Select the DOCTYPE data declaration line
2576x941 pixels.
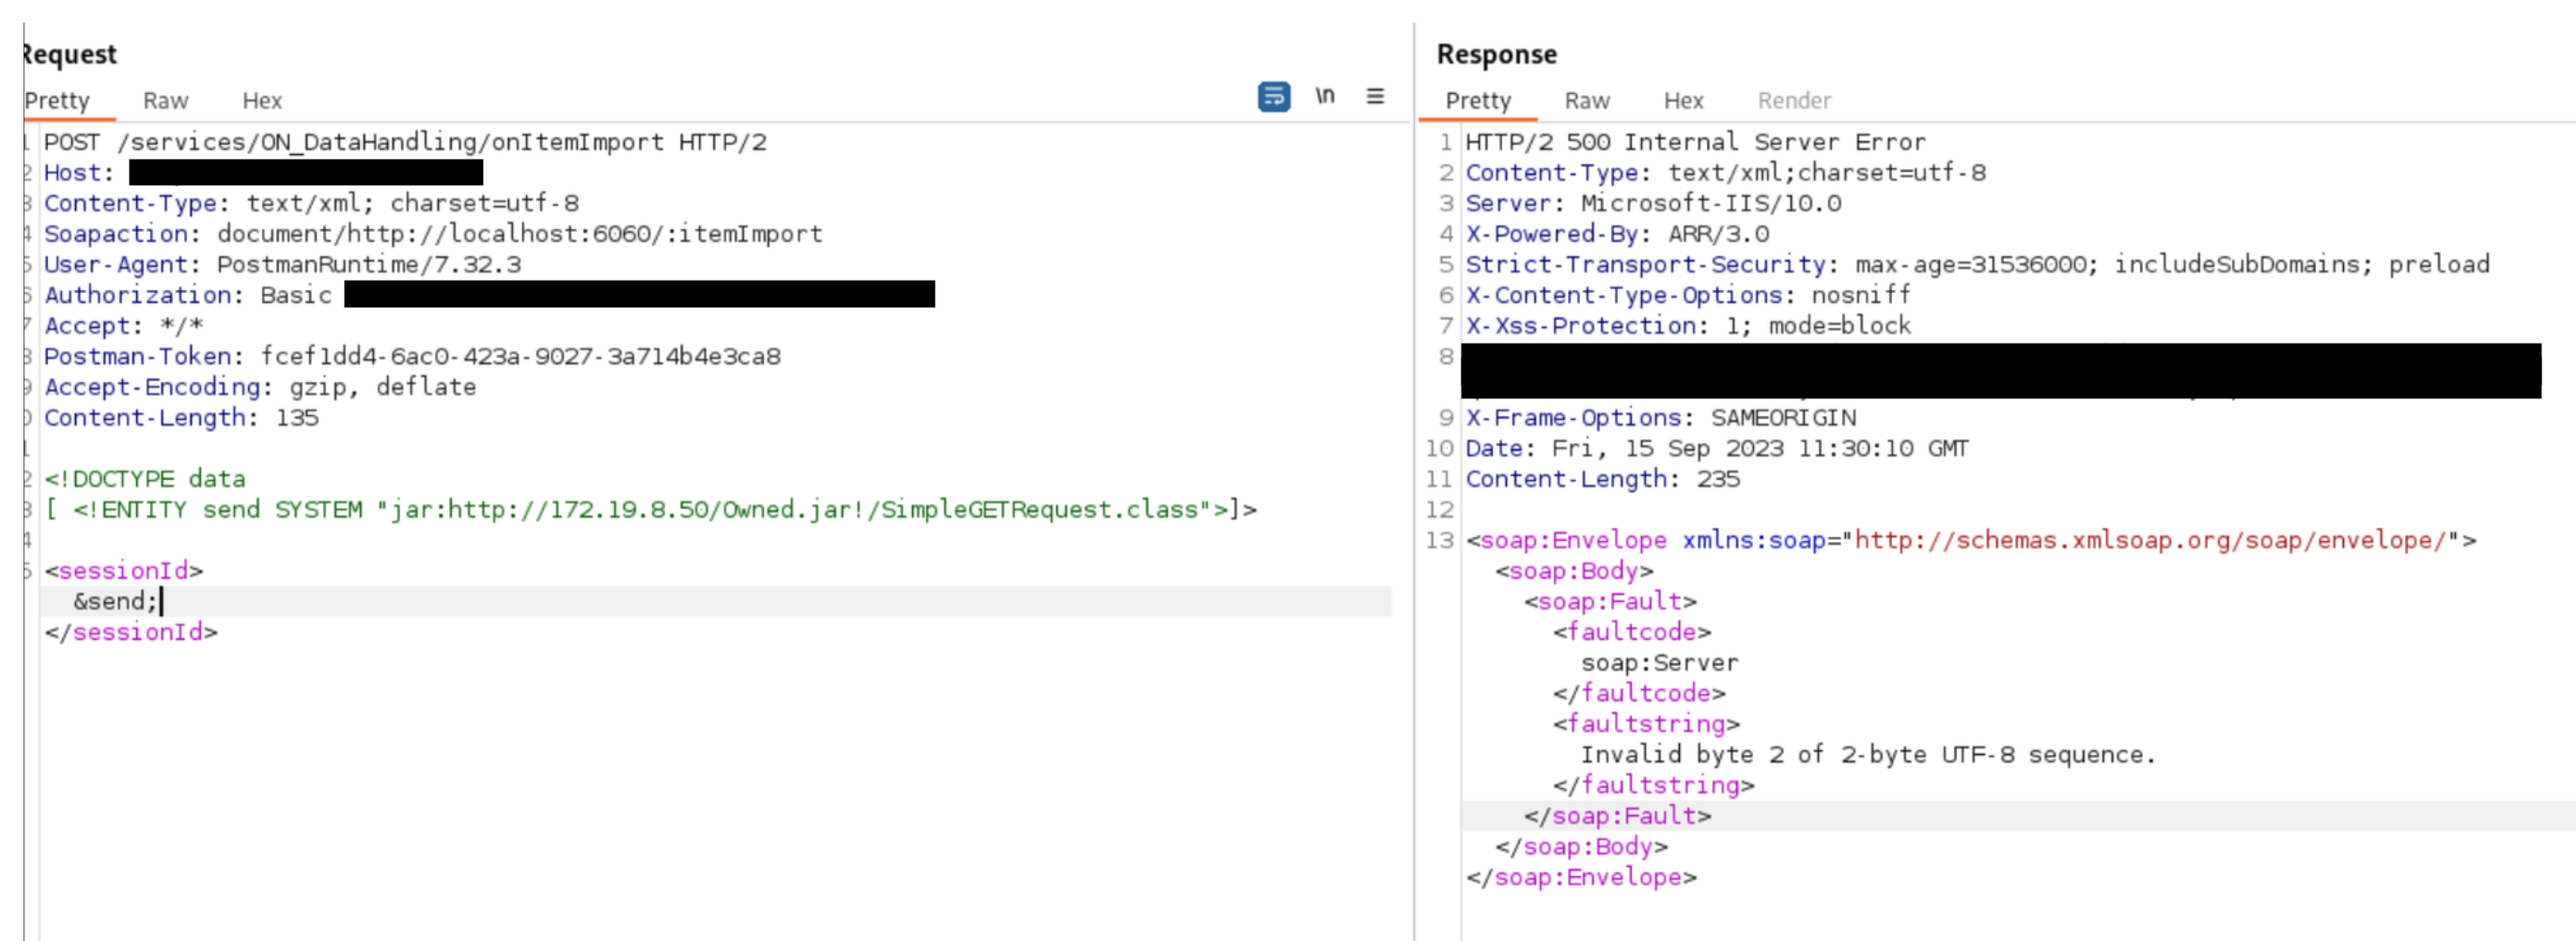(145, 479)
